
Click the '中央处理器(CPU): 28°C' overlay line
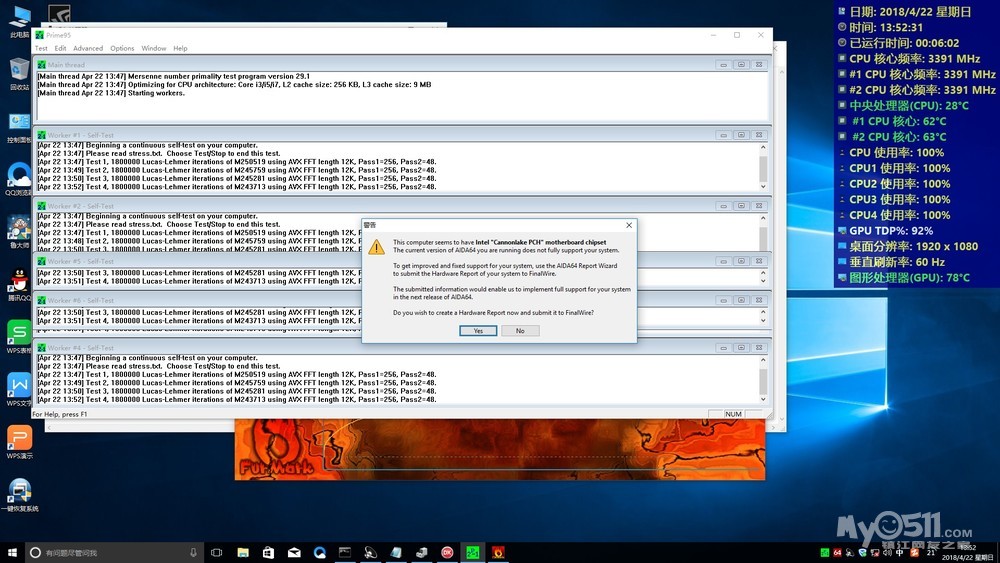click(909, 106)
